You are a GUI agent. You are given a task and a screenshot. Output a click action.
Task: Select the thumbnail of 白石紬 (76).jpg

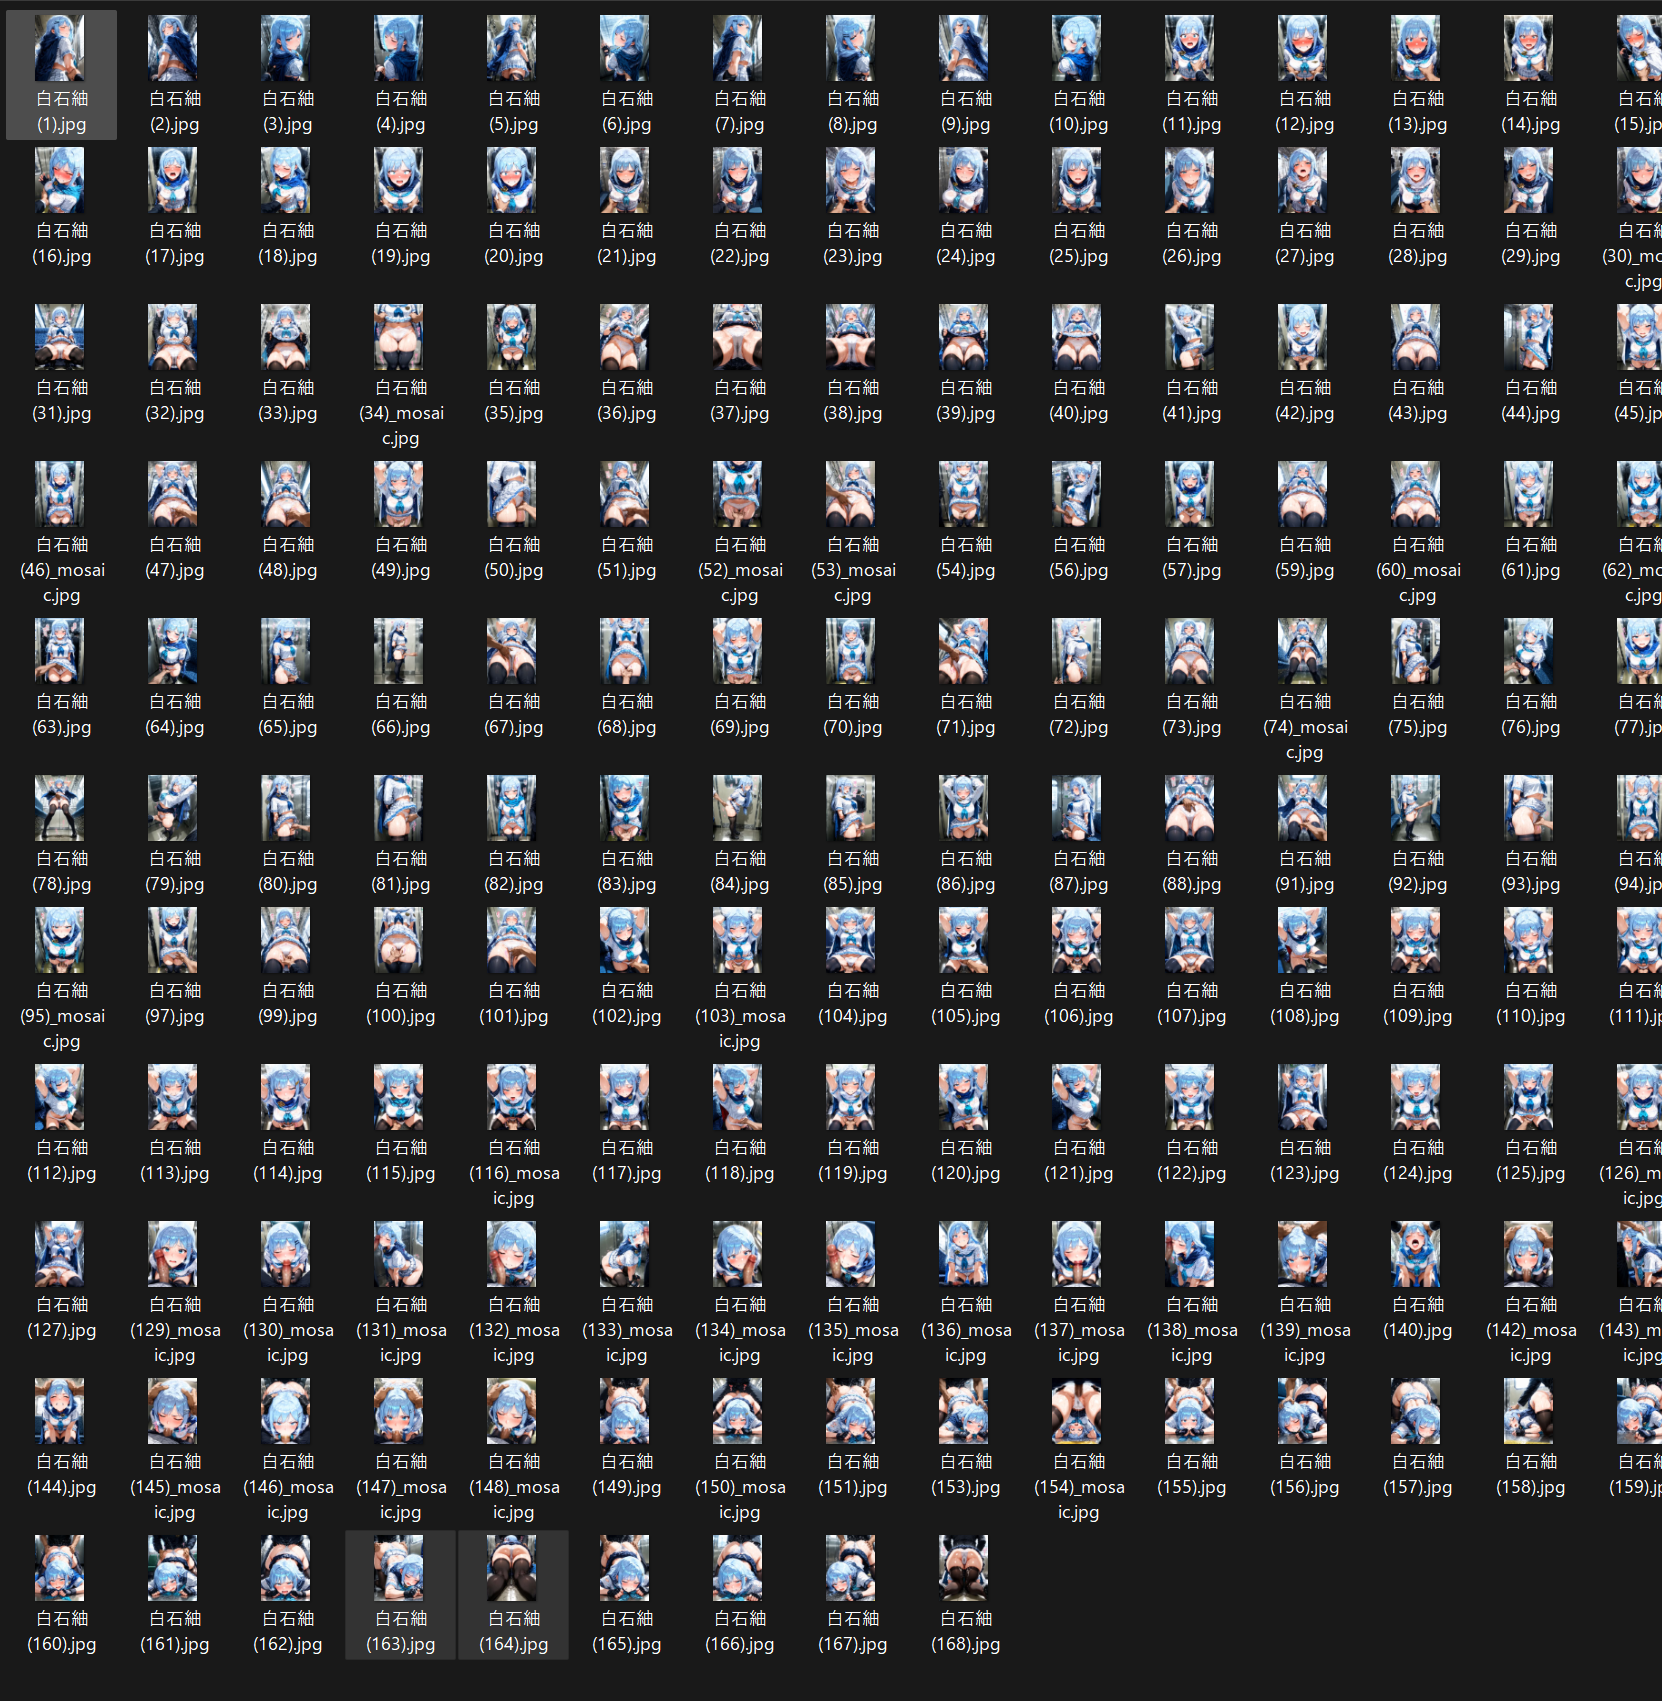(1529, 651)
